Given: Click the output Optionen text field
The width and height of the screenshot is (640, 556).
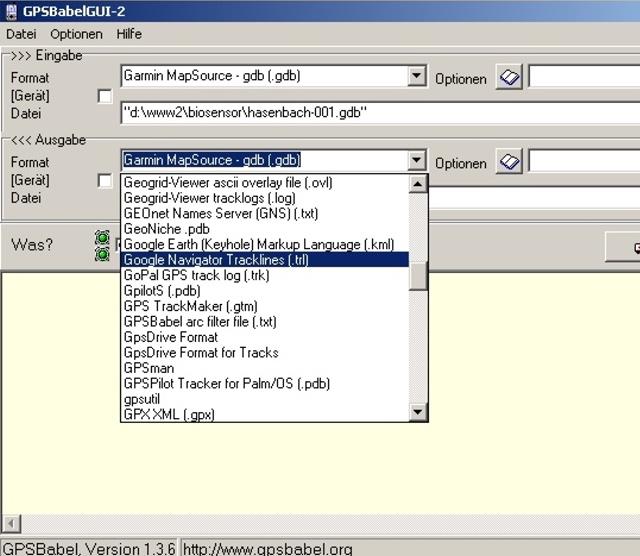Looking at the screenshot, I should (584, 161).
